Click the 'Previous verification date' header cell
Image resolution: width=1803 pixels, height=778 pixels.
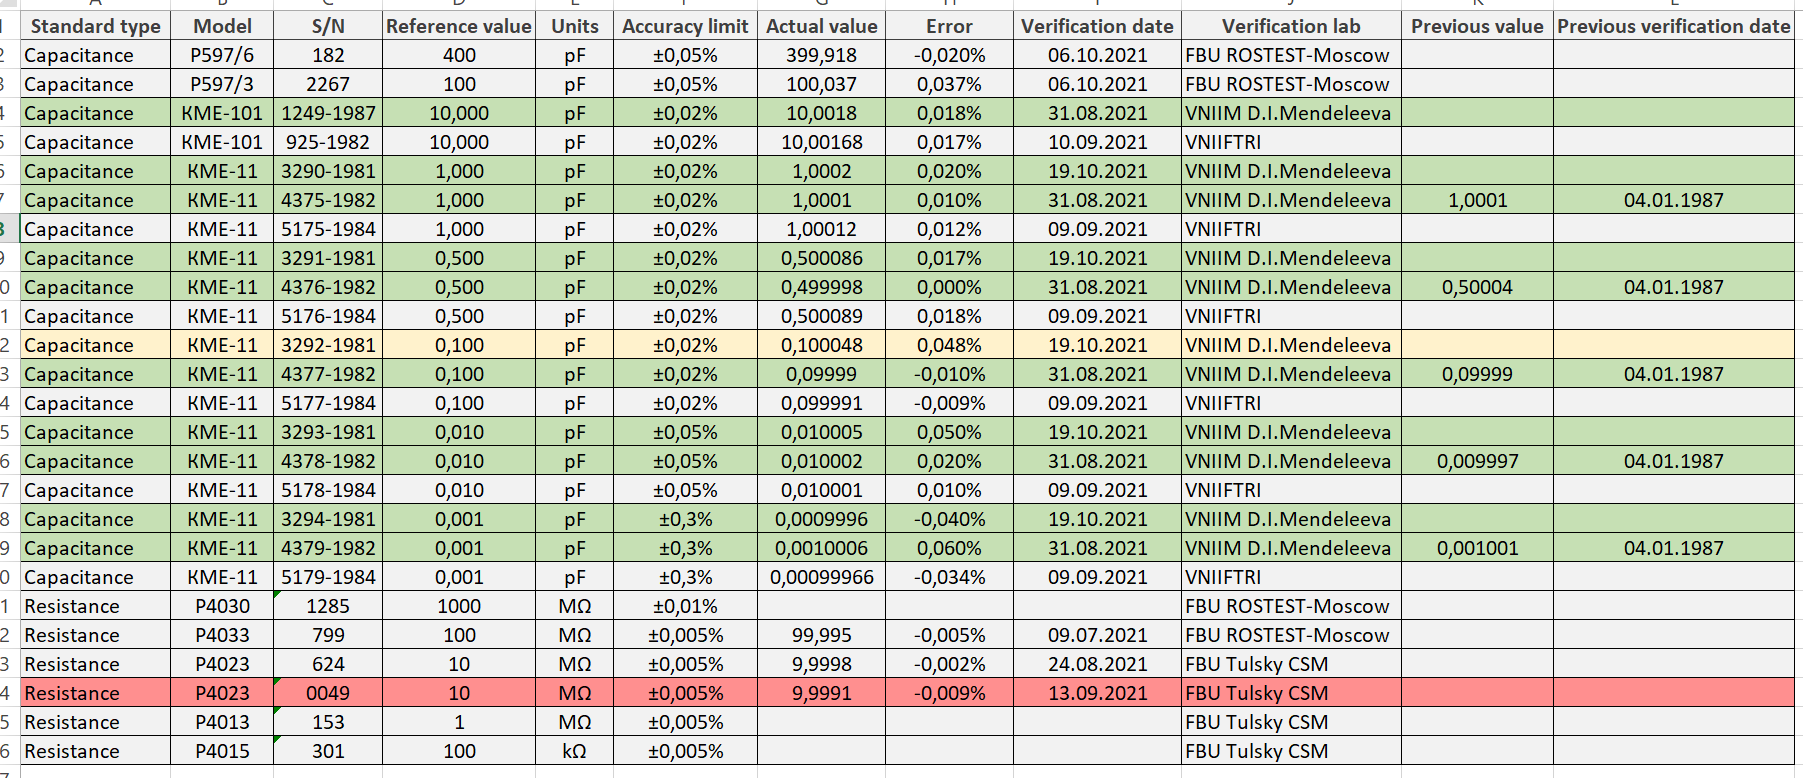pyautogui.click(x=1673, y=26)
